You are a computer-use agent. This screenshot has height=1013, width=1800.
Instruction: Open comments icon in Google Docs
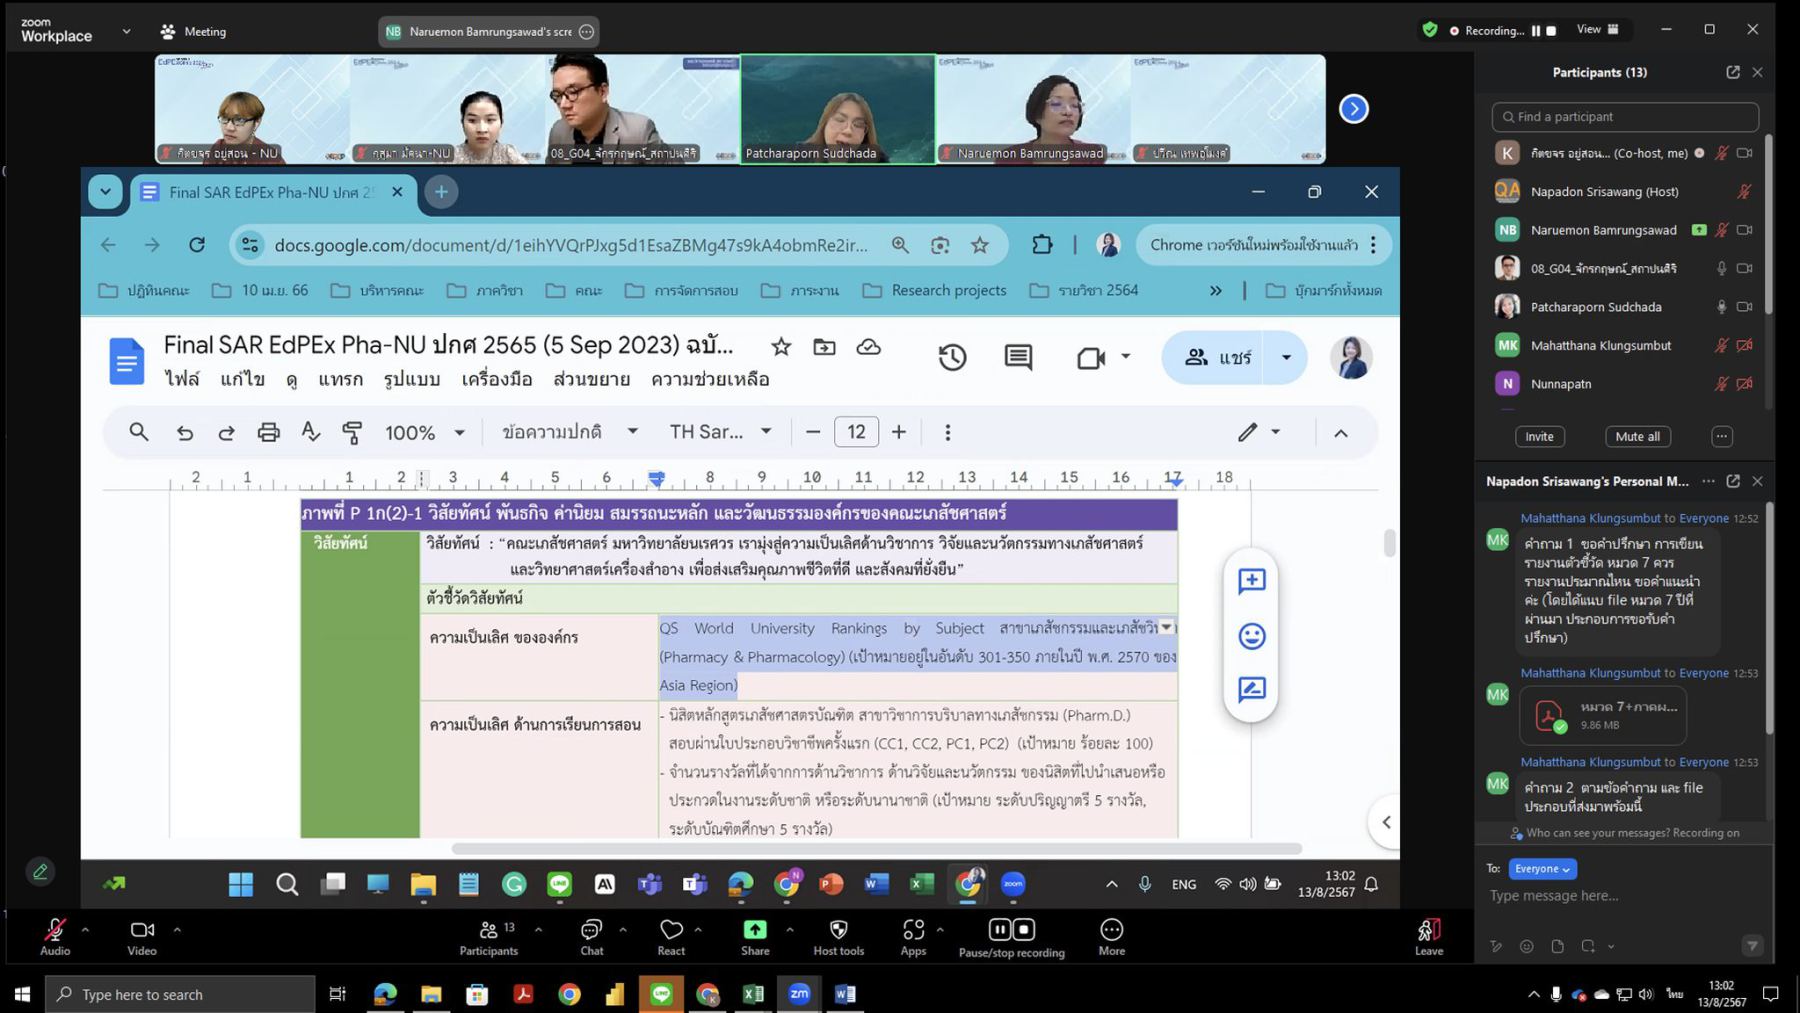pyautogui.click(x=1018, y=357)
